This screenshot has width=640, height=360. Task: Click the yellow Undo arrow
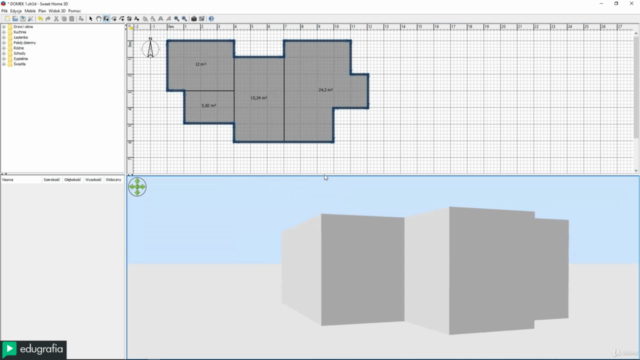click(40, 19)
